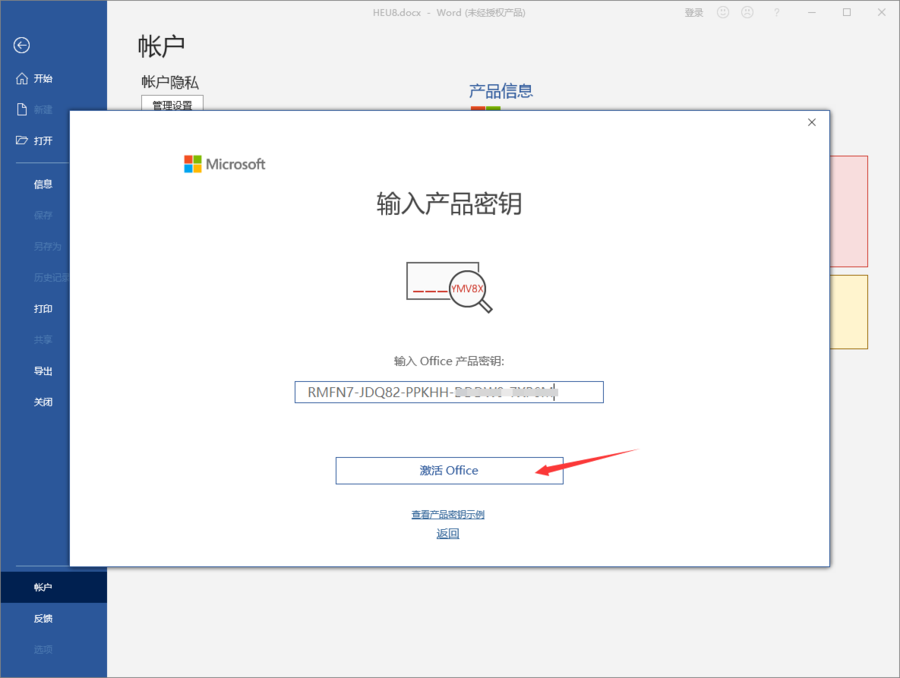Open the 开始 home icon item
The height and width of the screenshot is (678, 900).
point(22,78)
